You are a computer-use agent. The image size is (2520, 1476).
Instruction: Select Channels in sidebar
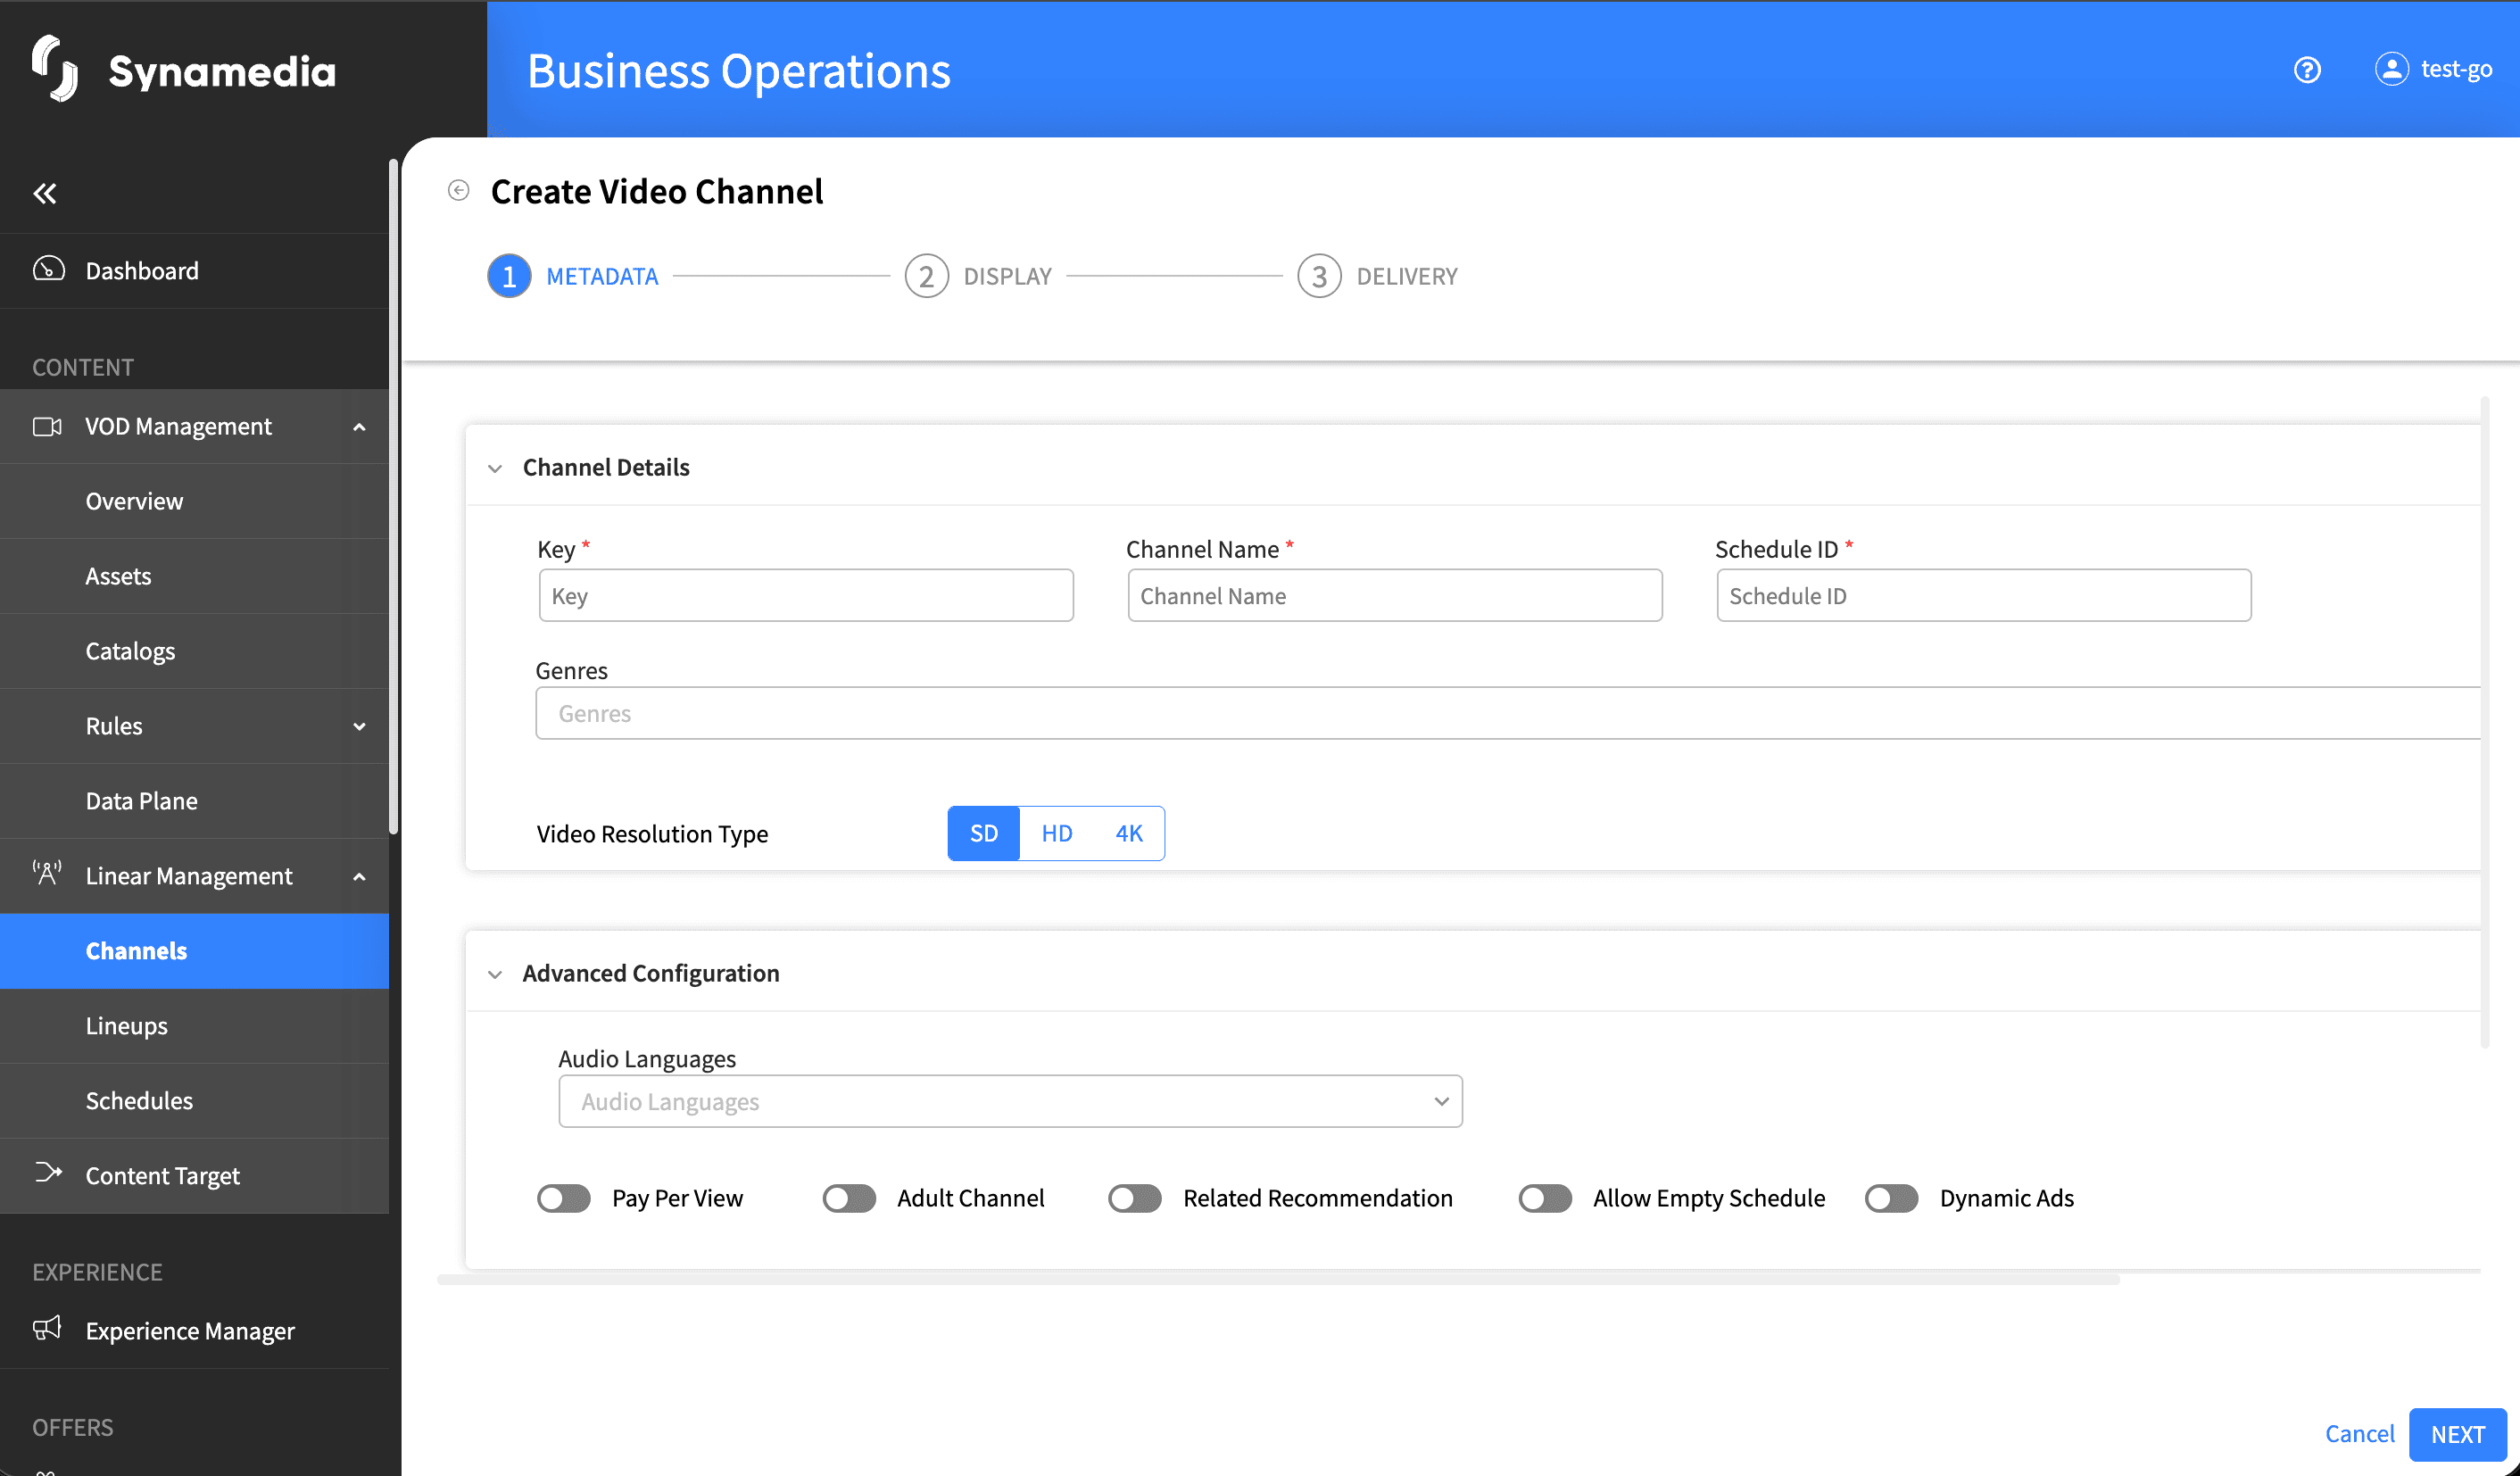tap(194, 951)
